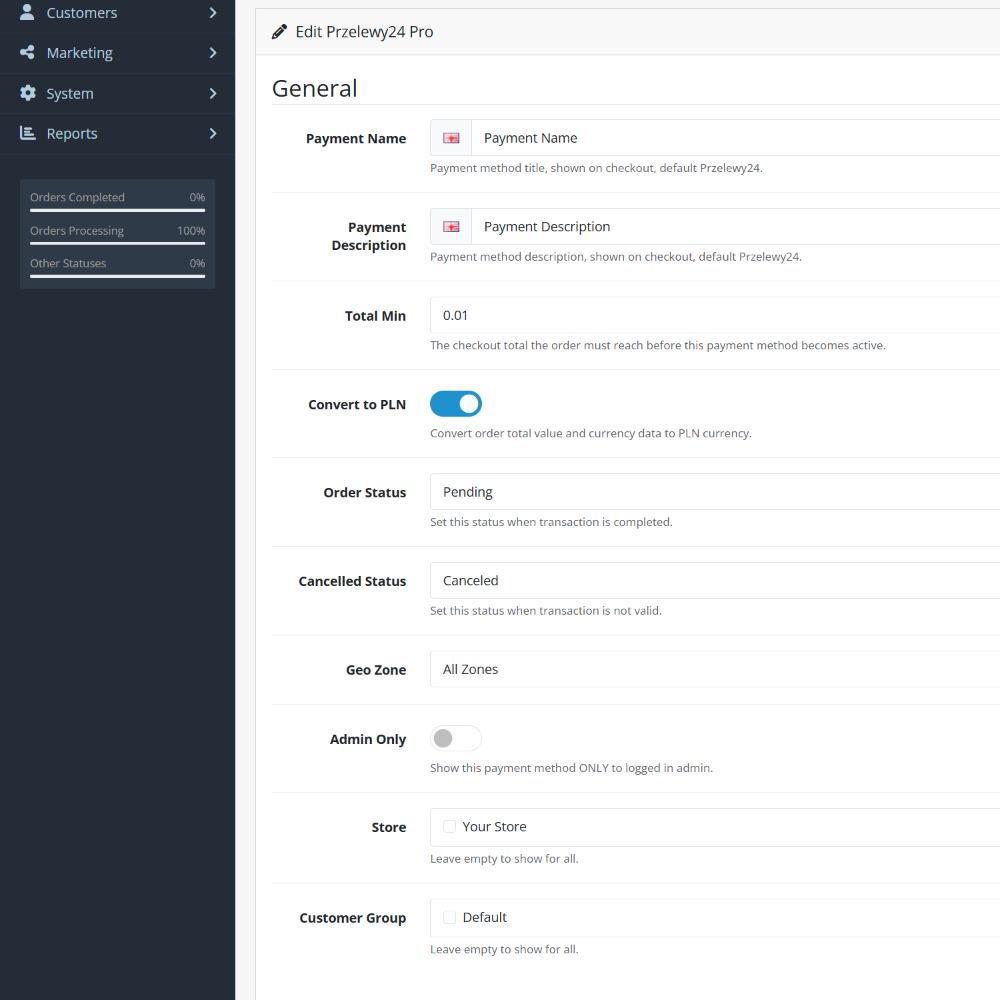Click the Convert to PLN label
The image size is (1000, 1000).
(357, 404)
